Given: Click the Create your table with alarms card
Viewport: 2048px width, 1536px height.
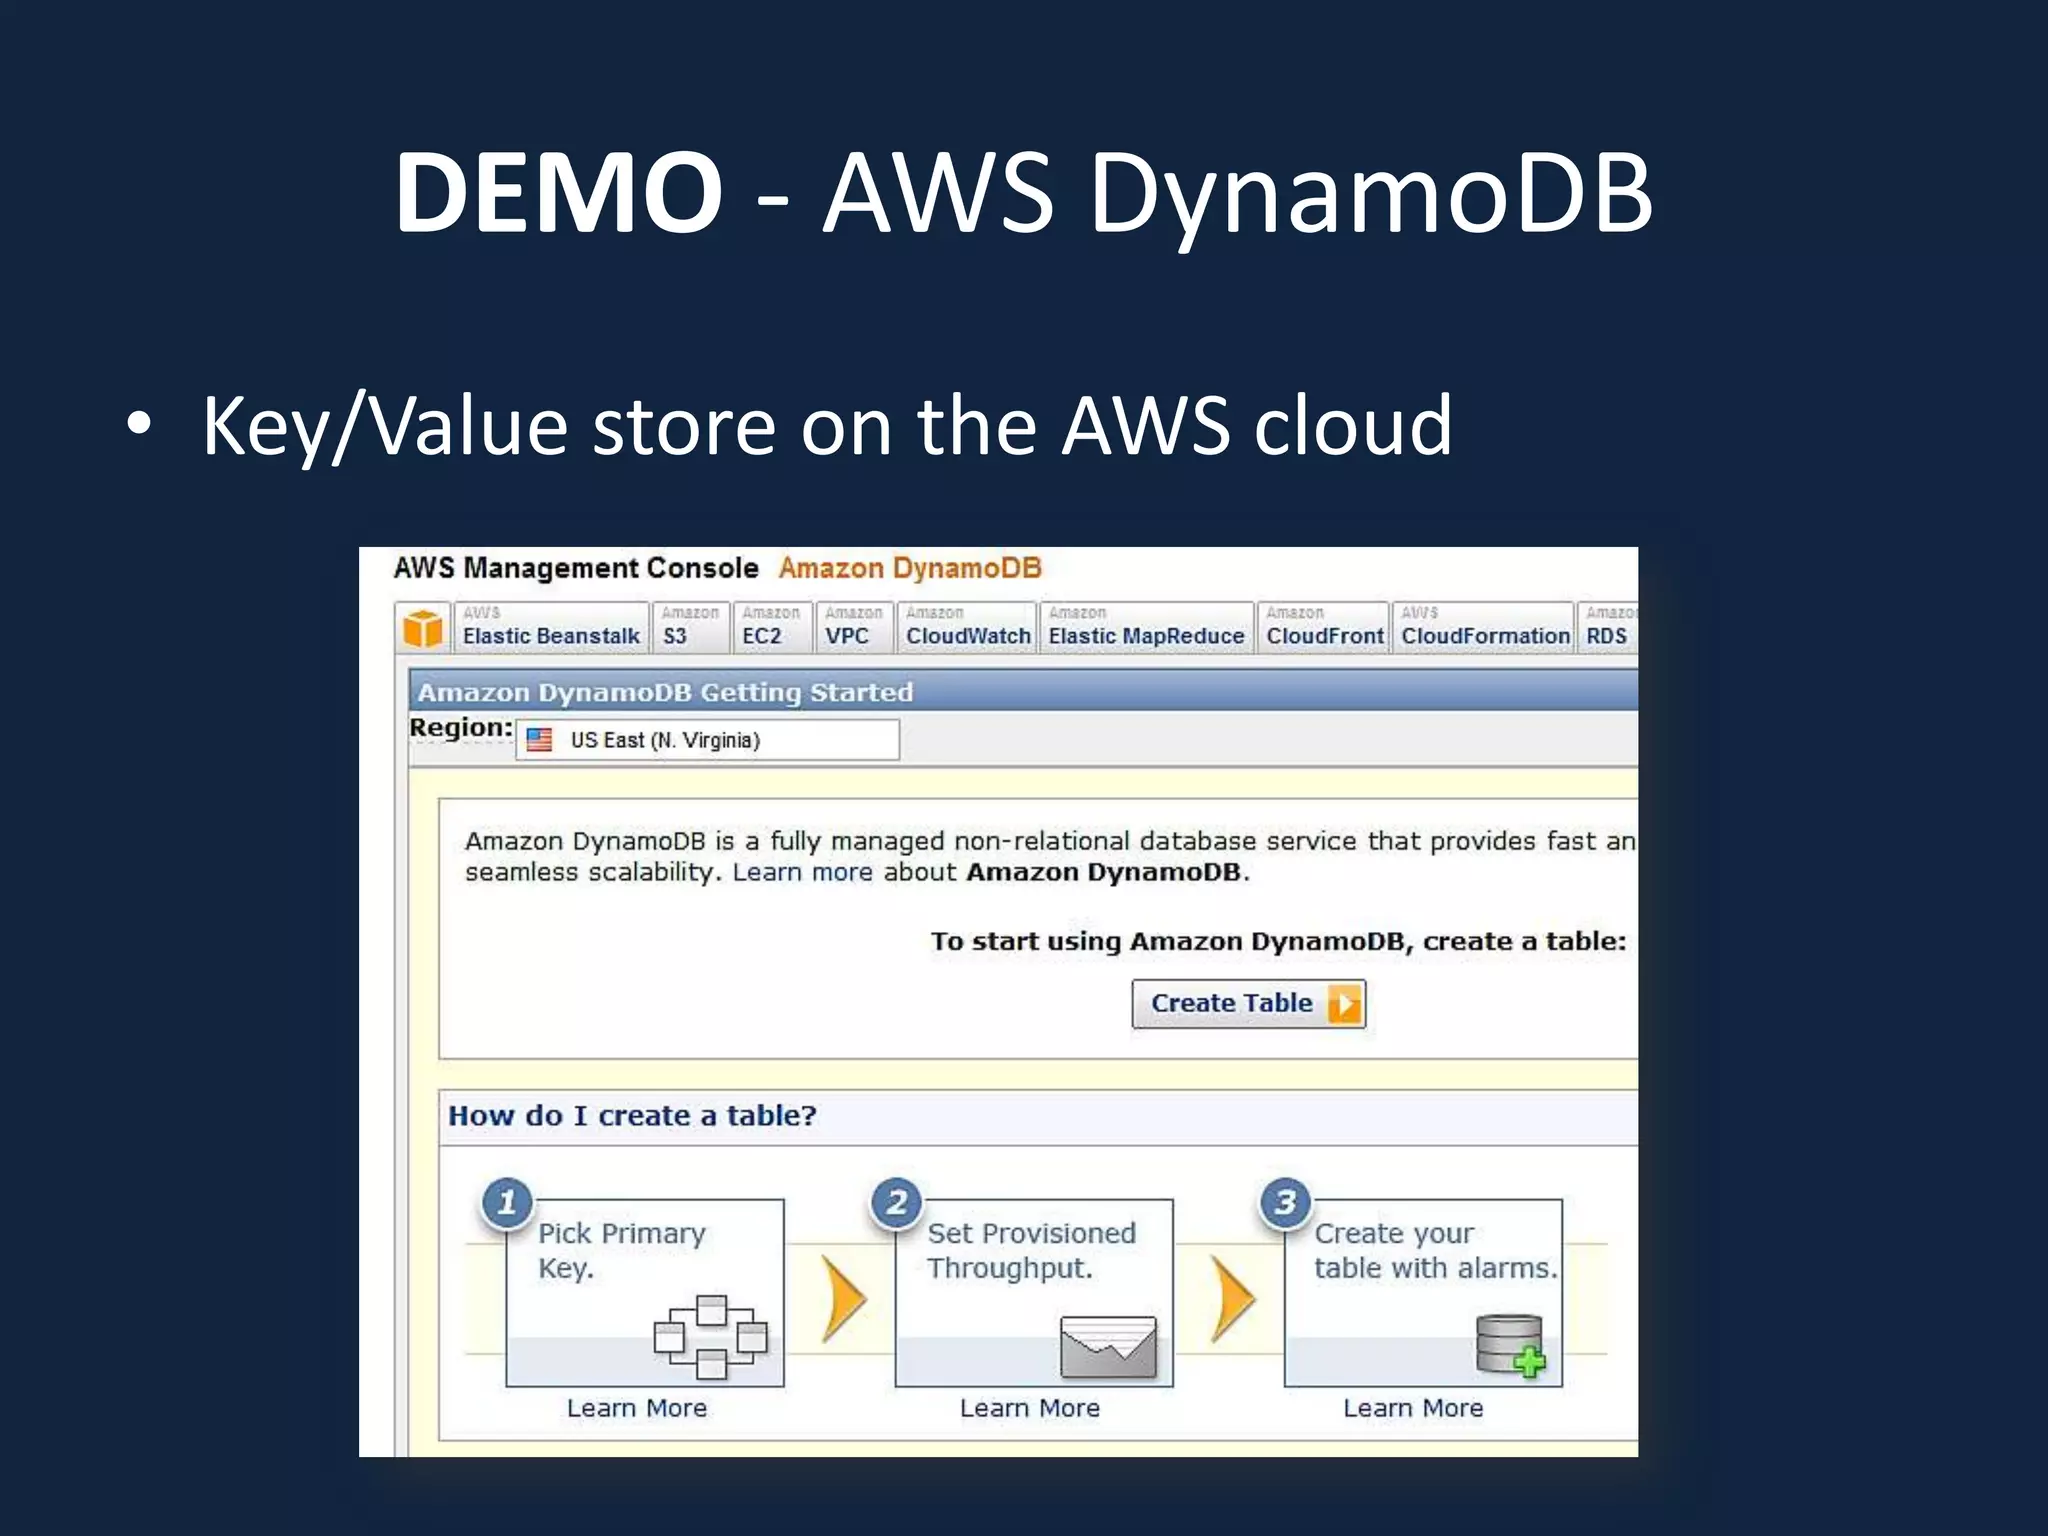Looking at the screenshot, I should [1423, 1293].
